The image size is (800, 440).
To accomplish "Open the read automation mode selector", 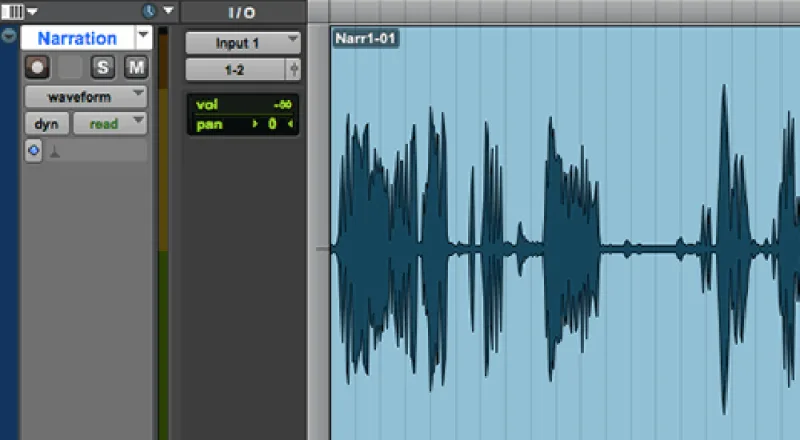I will click(x=110, y=124).
